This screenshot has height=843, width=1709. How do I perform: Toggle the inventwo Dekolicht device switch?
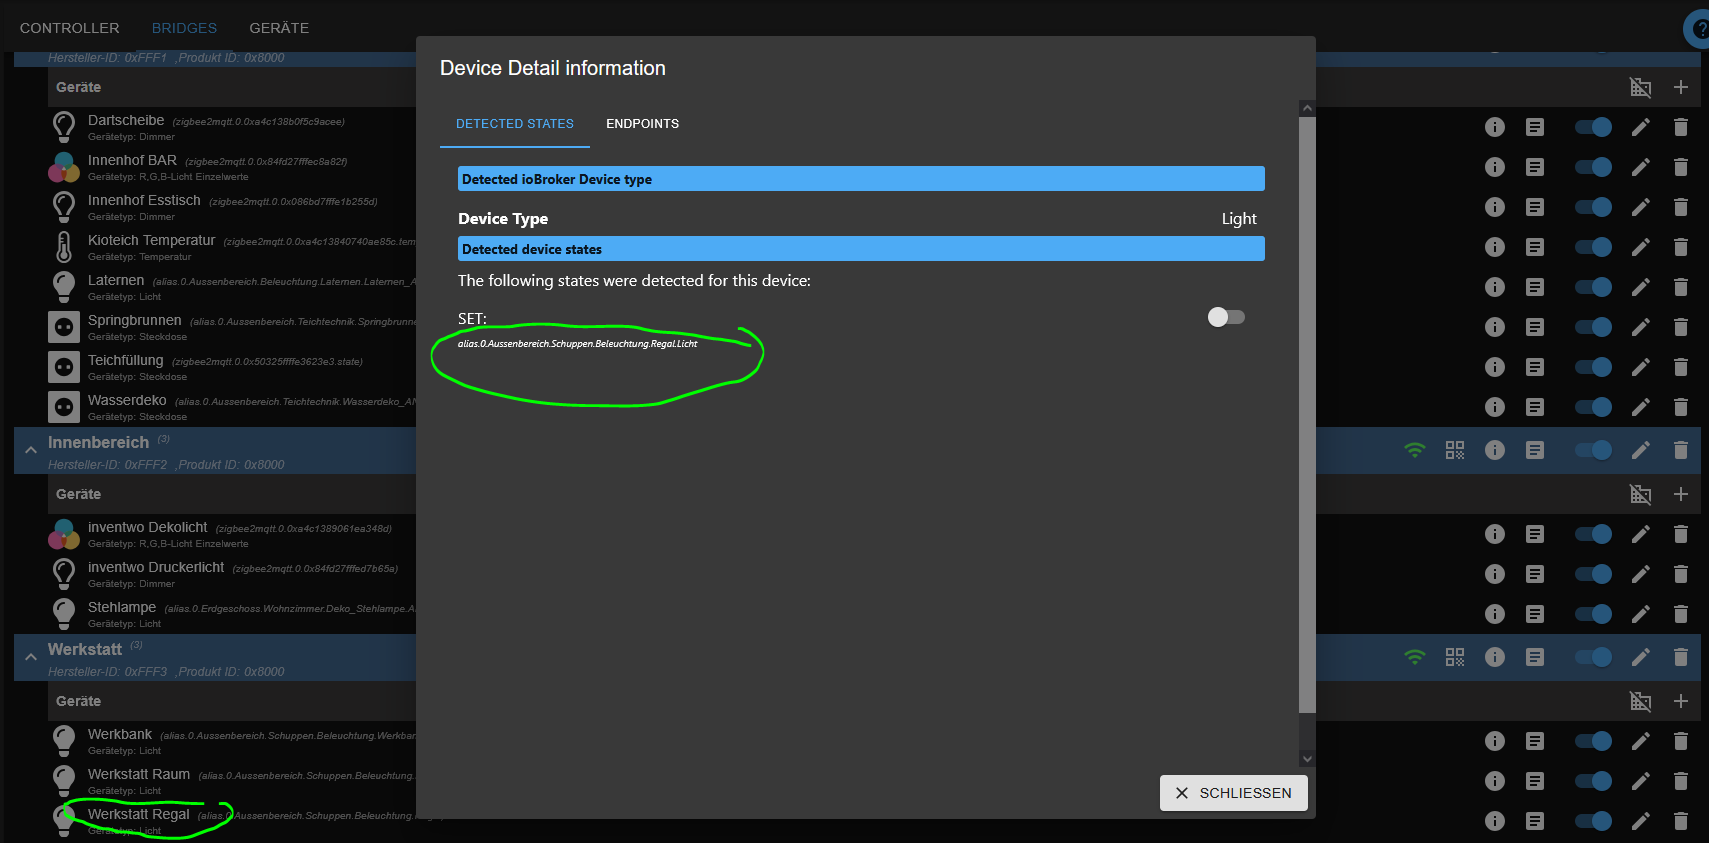(x=1593, y=534)
